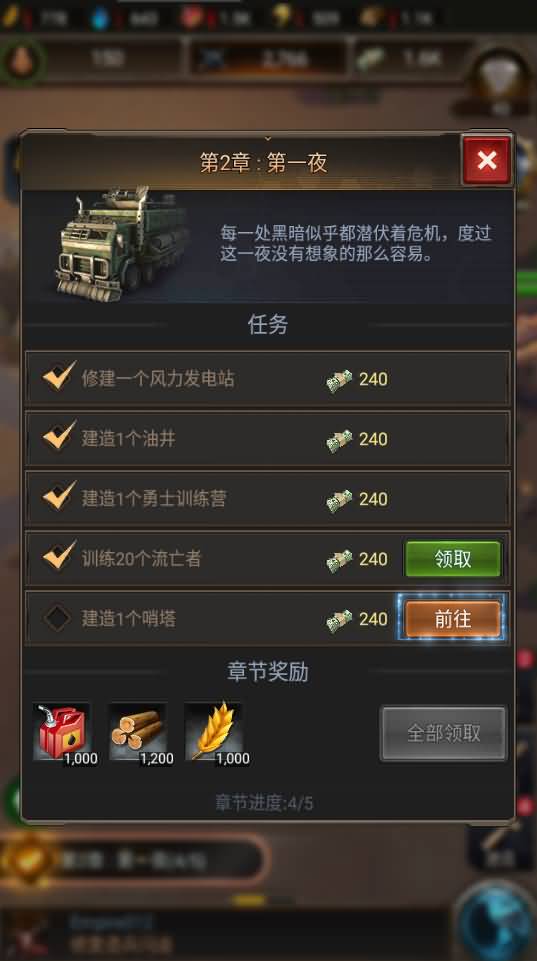Image resolution: width=537 pixels, height=961 pixels.
Task: Click the 章节进度:4/5 progress text
Action: click(264, 803)
